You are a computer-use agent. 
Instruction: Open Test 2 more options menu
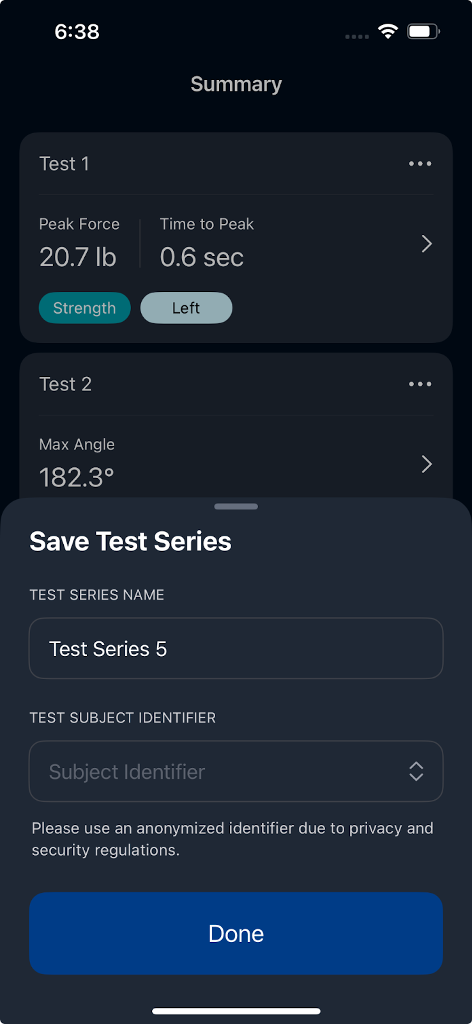(420, 384)
